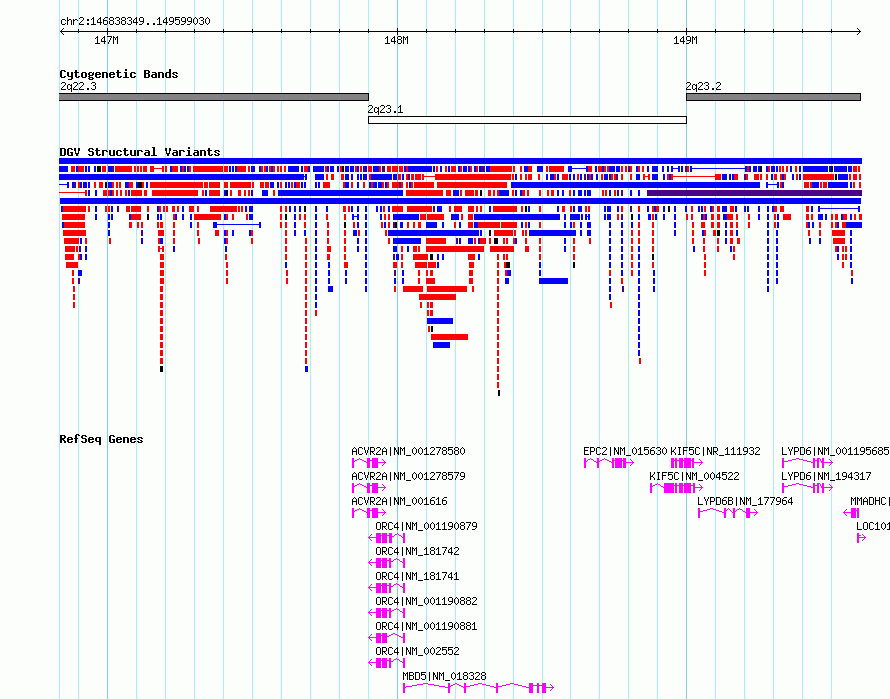Open the Cytogenetic Bands track title
Viewport: 890px width, 699px height.
click(x=119, y=74)
